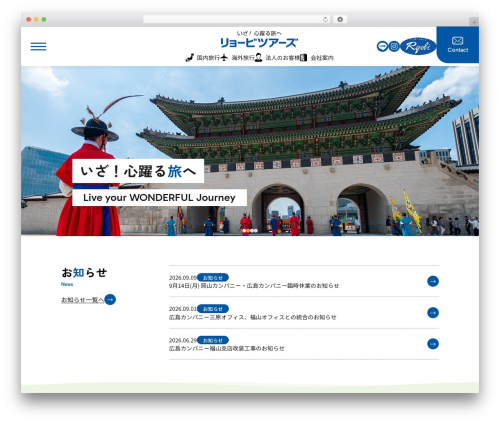Click the train seat icon beside 国内旅行
This screenshot has width=500, height=423.
(190, 58)
